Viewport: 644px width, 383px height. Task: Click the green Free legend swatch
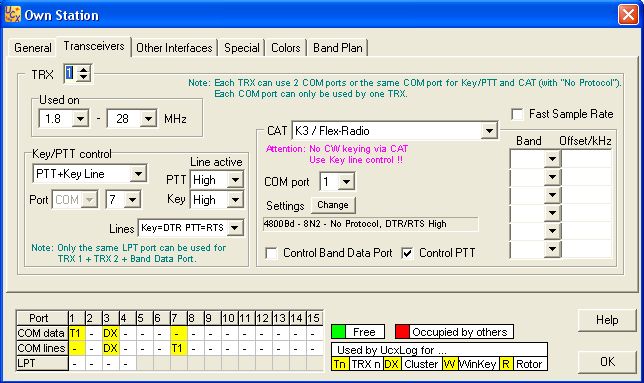338,332
